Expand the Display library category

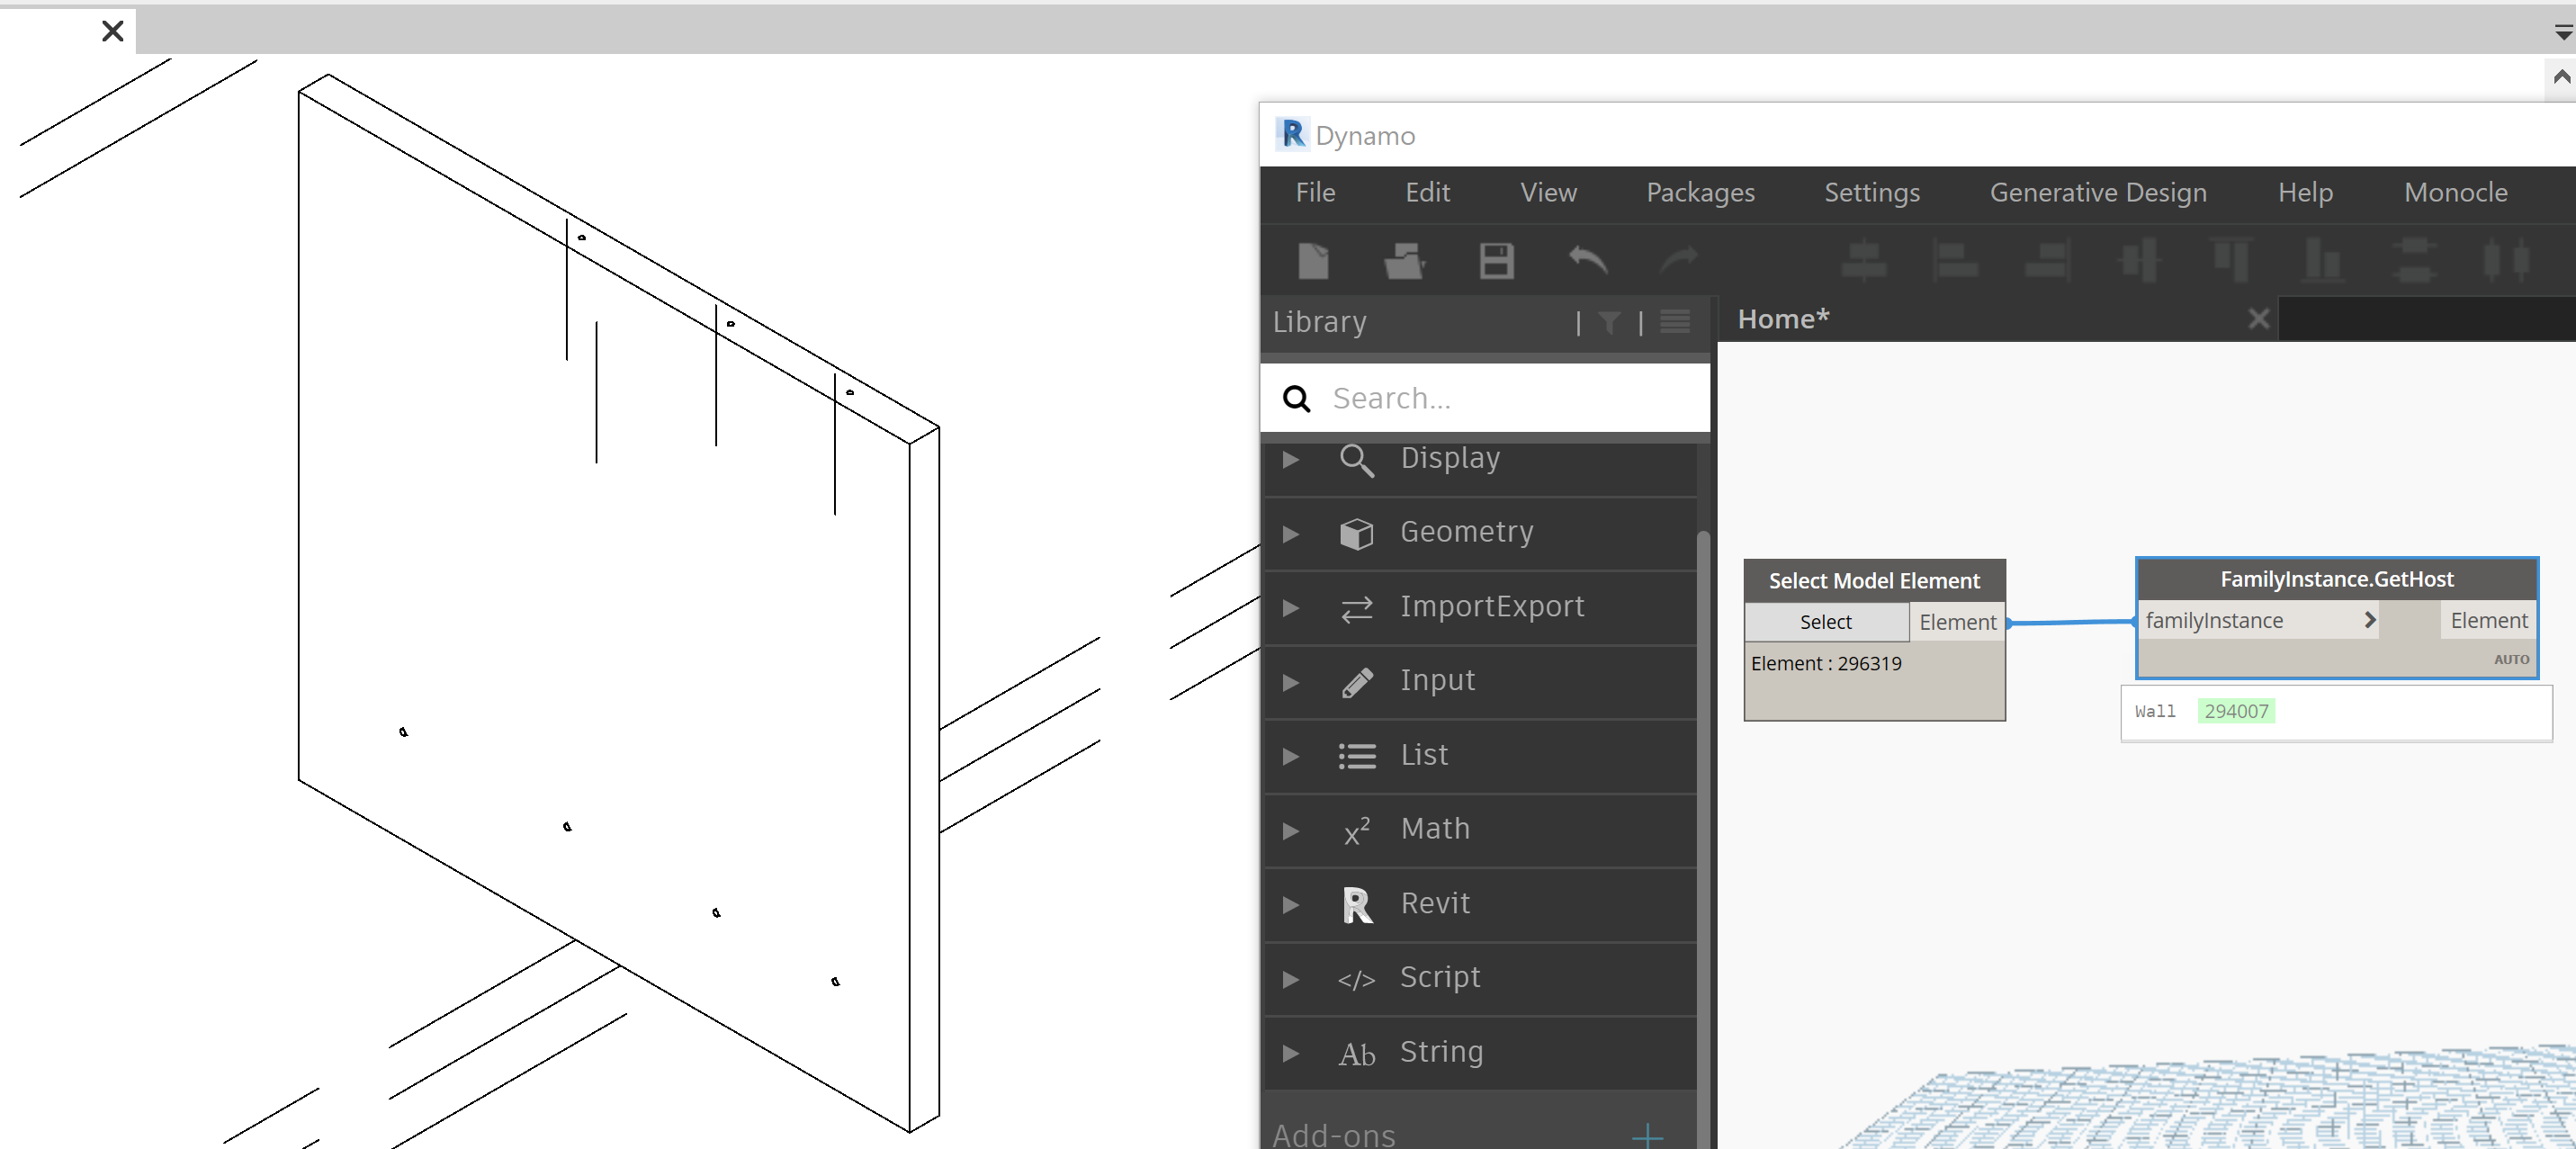pos(1290,460)
